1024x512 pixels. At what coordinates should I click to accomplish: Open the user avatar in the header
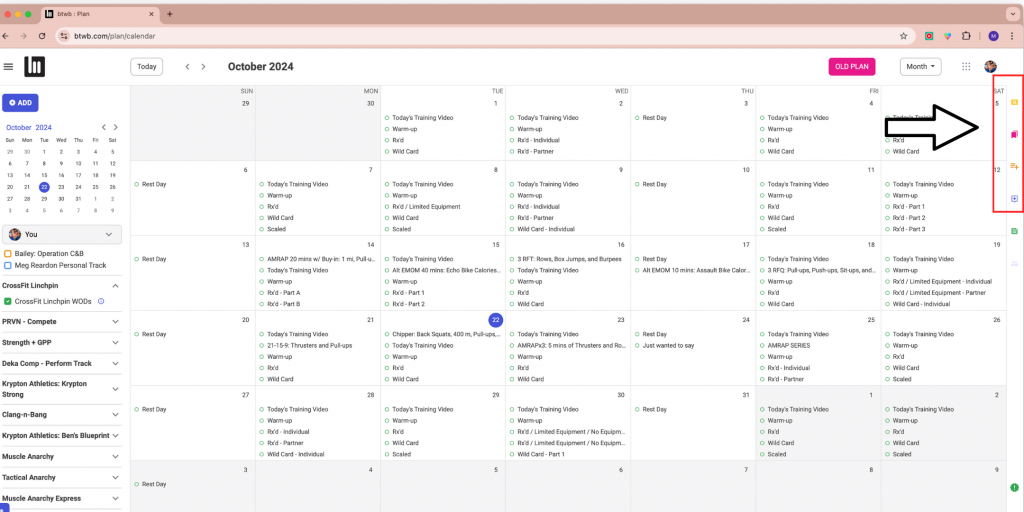(x=991, y=66)
